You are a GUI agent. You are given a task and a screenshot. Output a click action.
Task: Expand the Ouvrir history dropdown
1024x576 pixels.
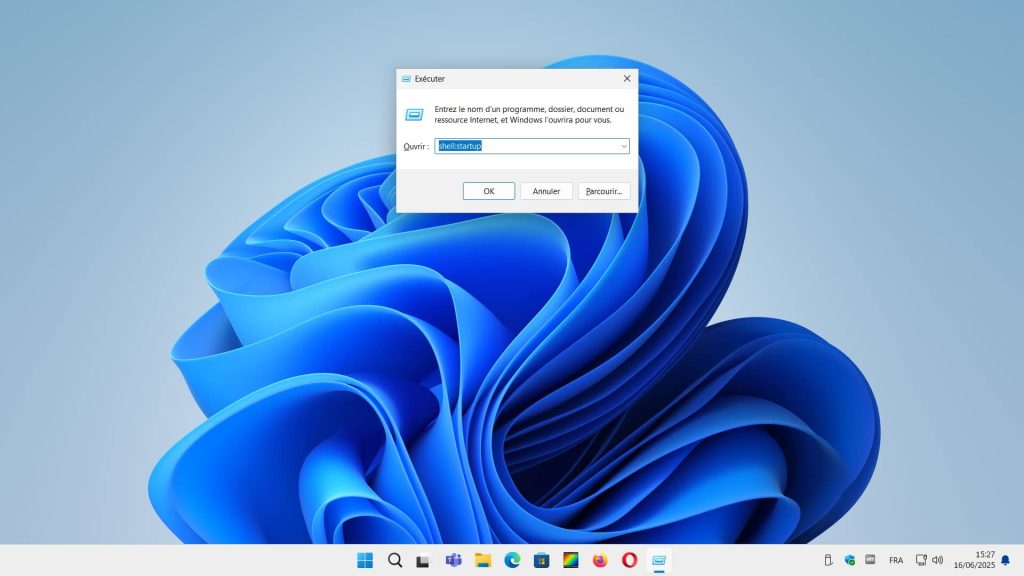click(x=622, y=146)
